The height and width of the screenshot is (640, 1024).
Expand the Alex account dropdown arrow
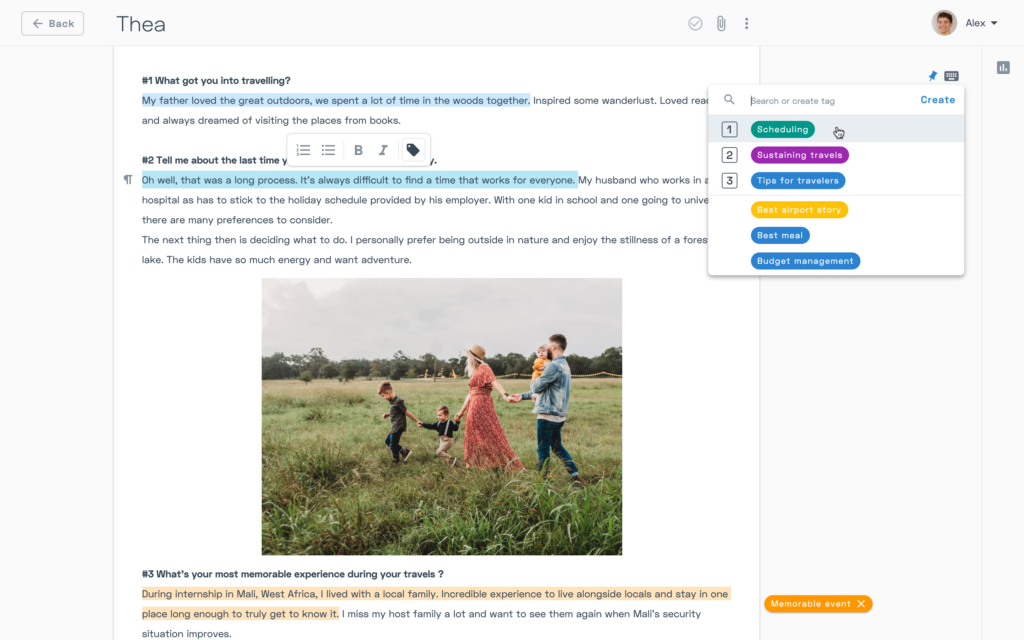click(x=994, y=24)
